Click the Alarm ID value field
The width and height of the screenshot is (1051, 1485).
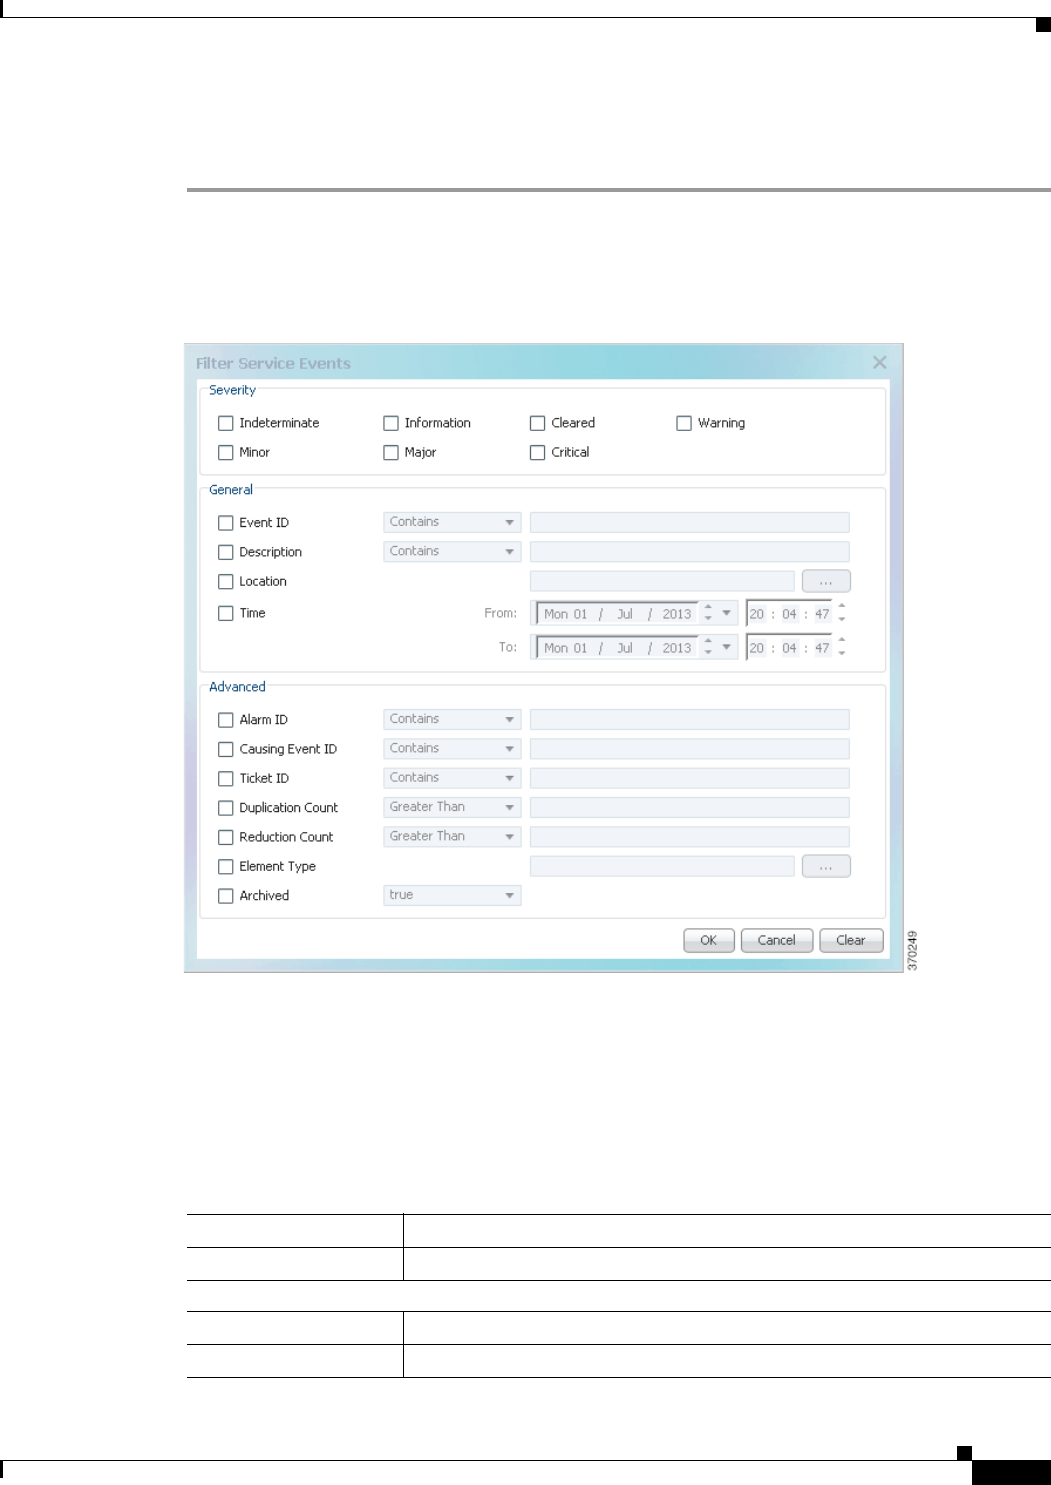pos(690,719)
